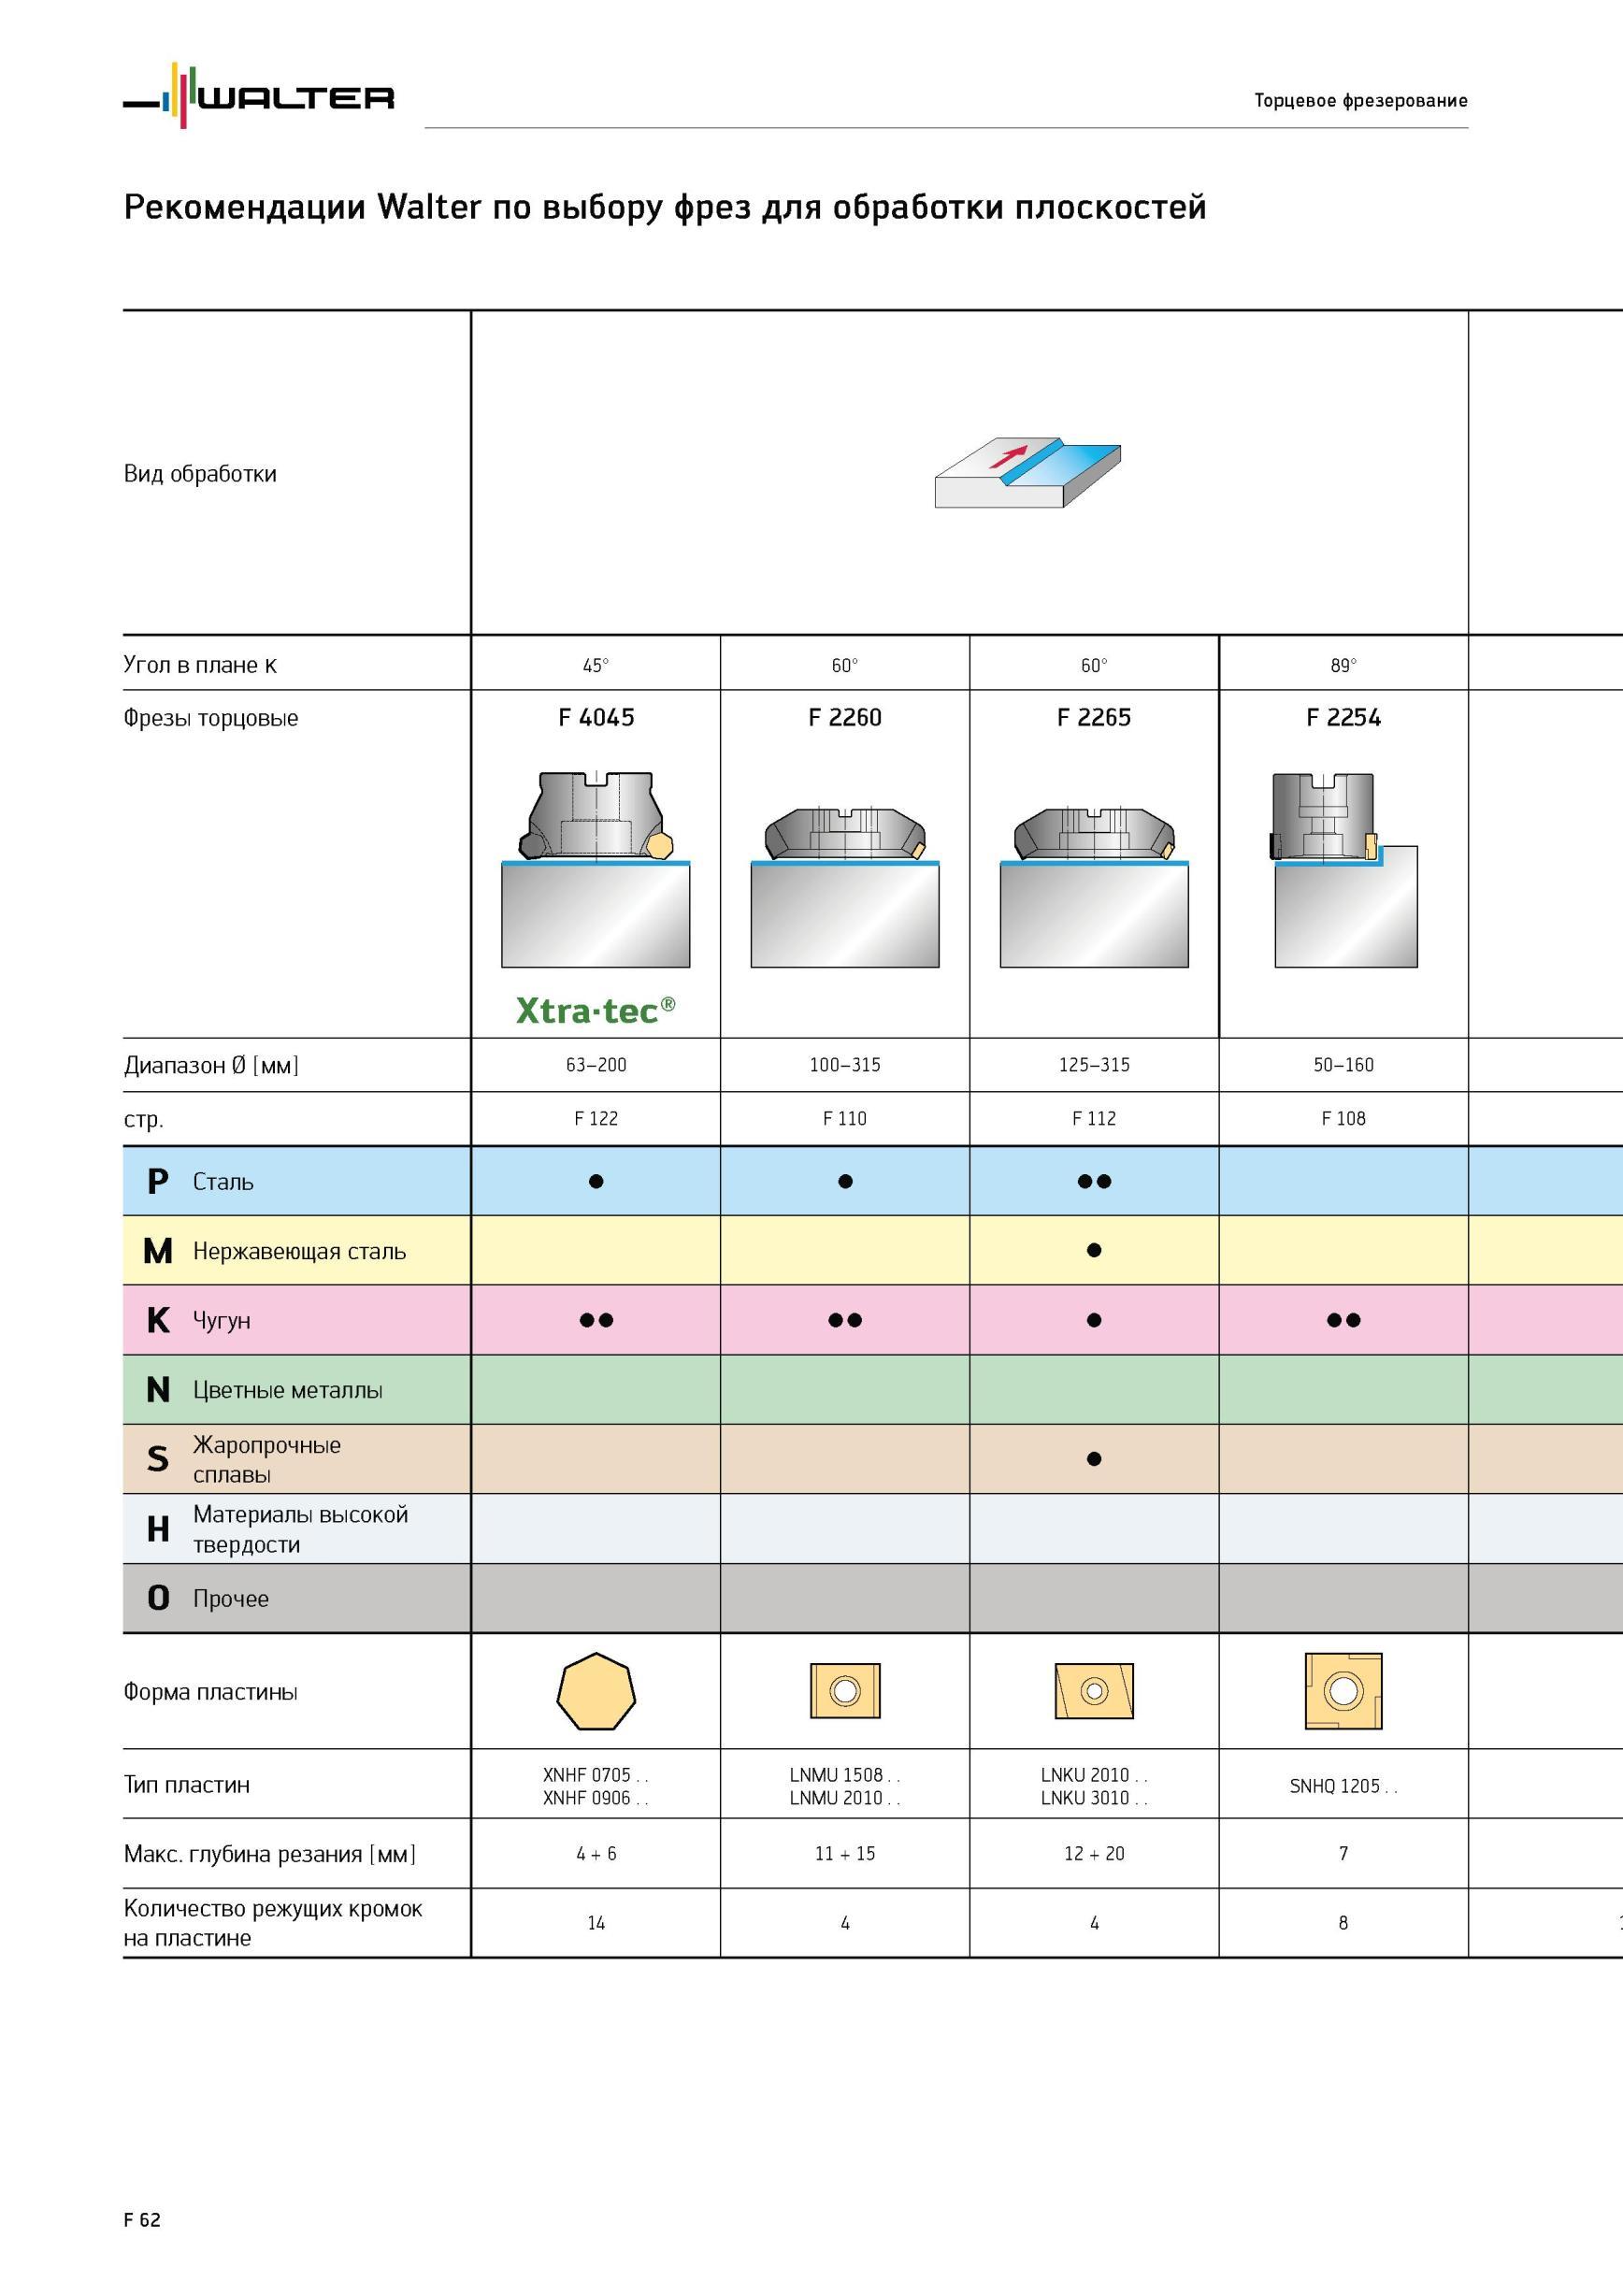1623x2296 pixels.
Task: Open page reference 'F 122'
Action: (596, 1118)
